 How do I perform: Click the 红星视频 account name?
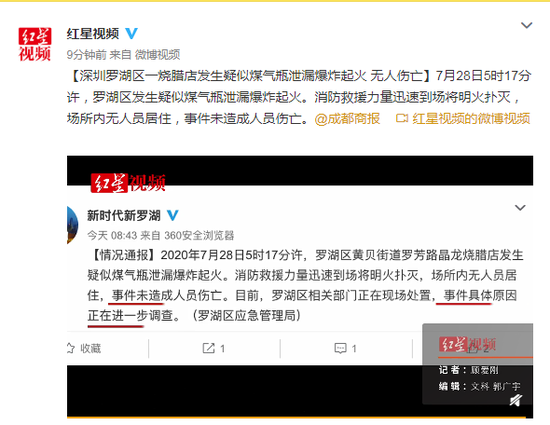pyautogui.click(x=93, y=34)
